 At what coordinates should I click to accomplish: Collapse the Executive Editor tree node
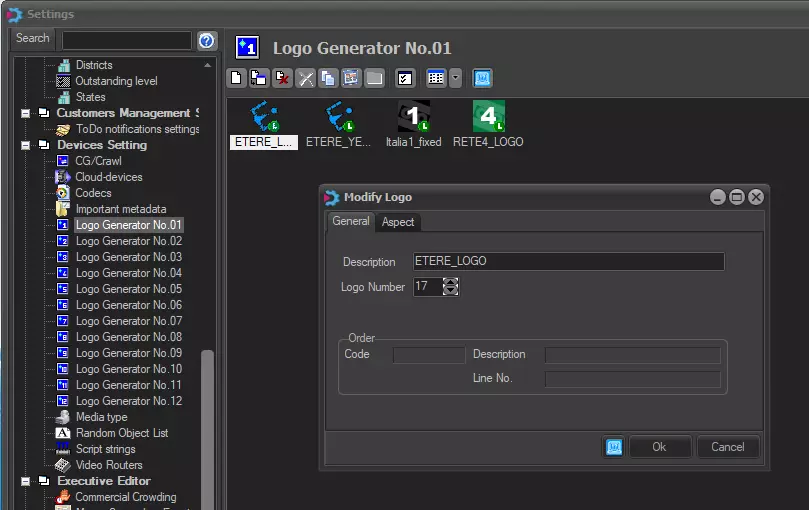coord(25,481)
